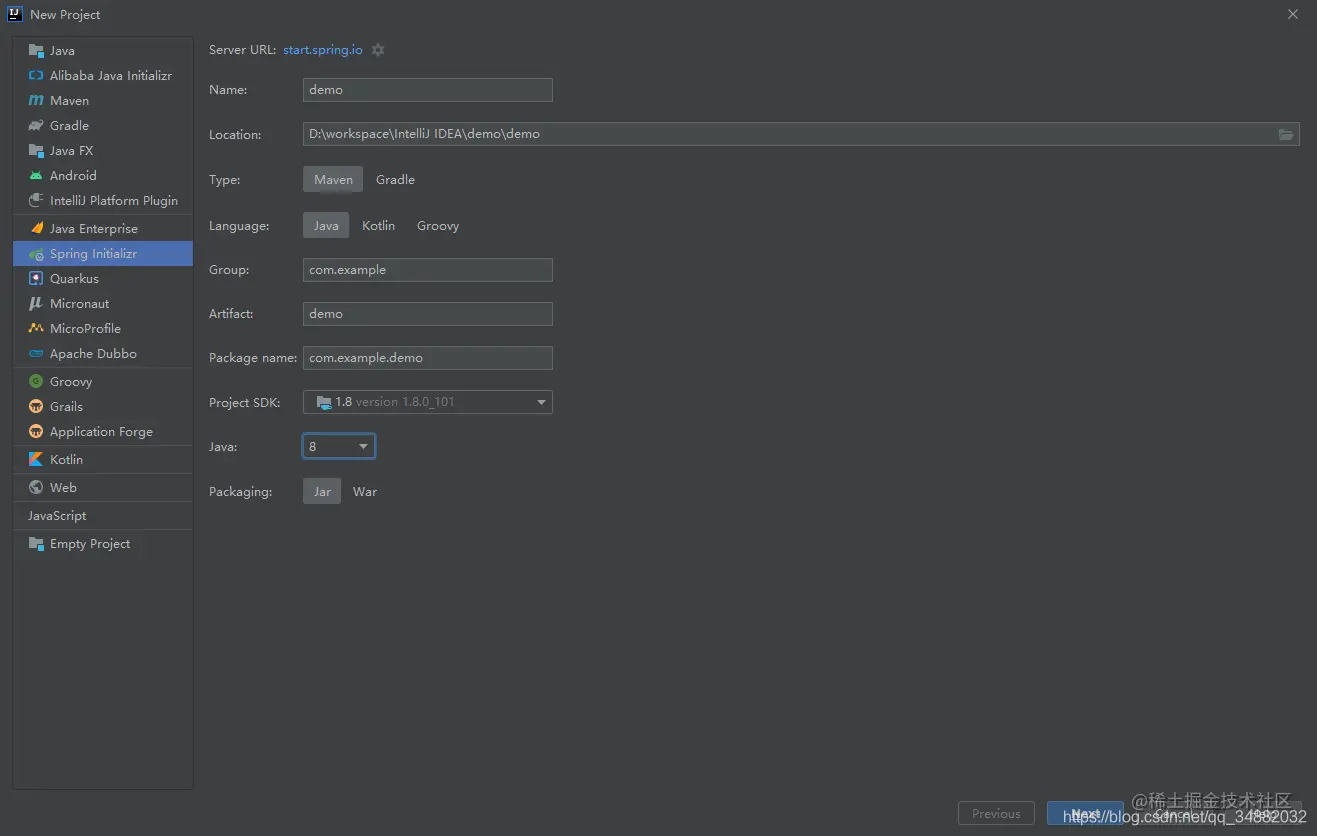Click the Package name field
The width and height of the screenshot is (1317, 836).
click(428, 358)
